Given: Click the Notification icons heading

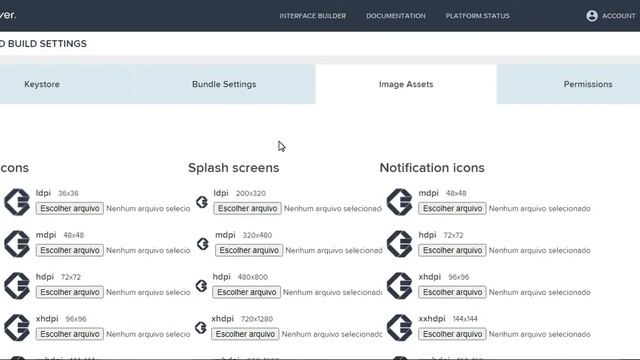Looking at the screenshot, I should (432, 168).
